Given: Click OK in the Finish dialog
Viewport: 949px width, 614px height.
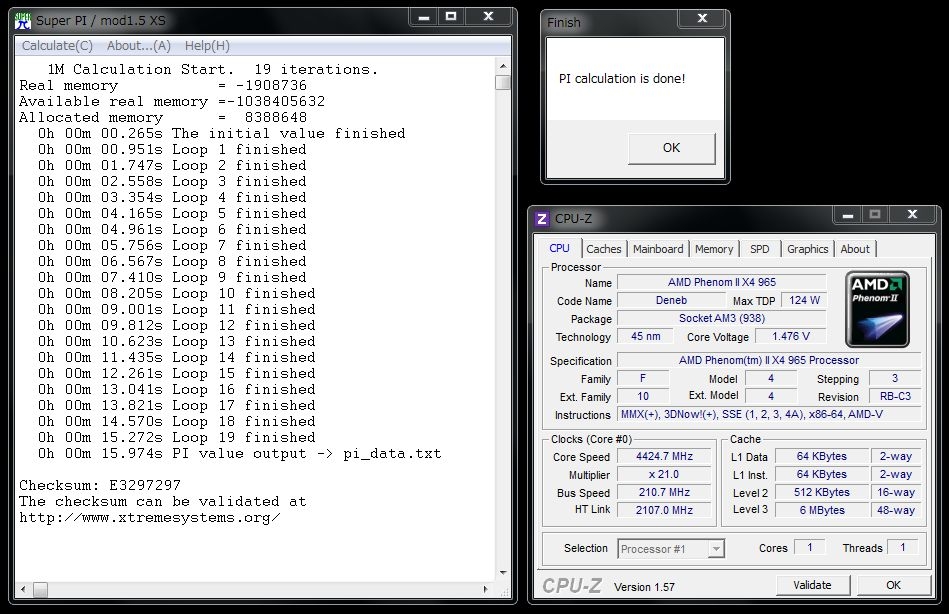Looking at the screenshot, I should (x=671, y=148).
